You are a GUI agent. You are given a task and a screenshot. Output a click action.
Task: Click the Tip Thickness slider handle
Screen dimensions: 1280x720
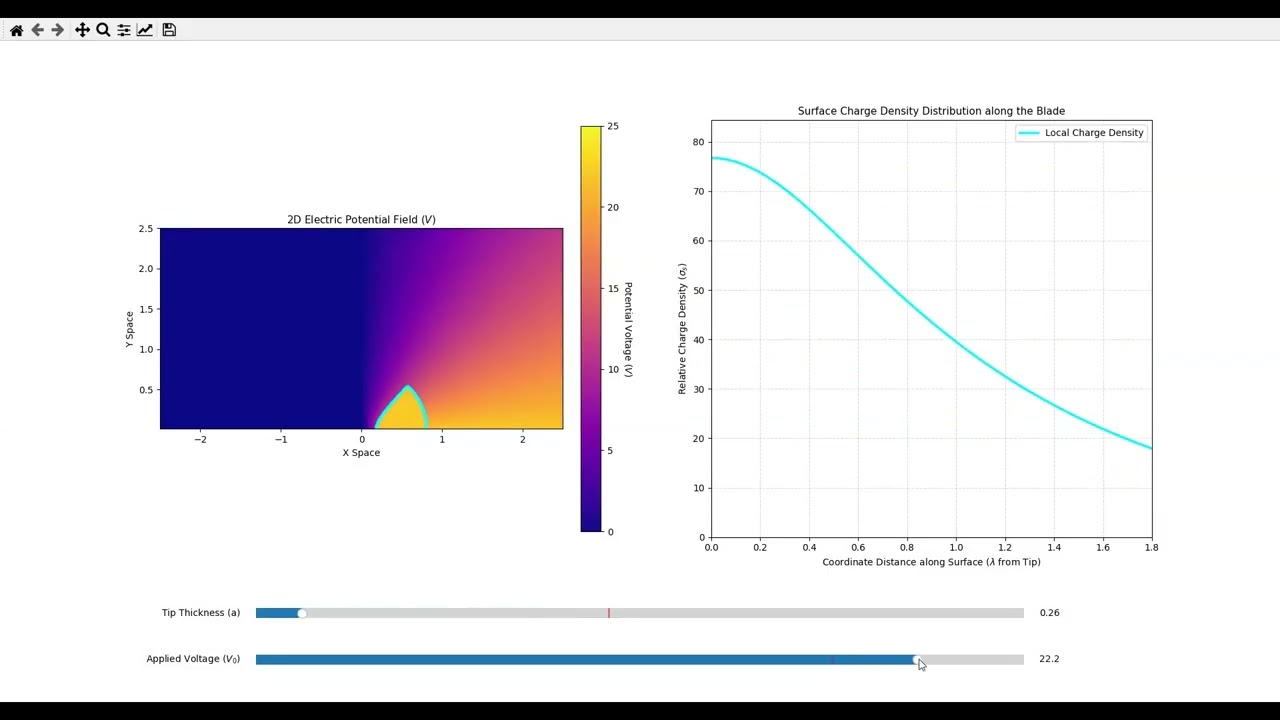click(302, 613)
